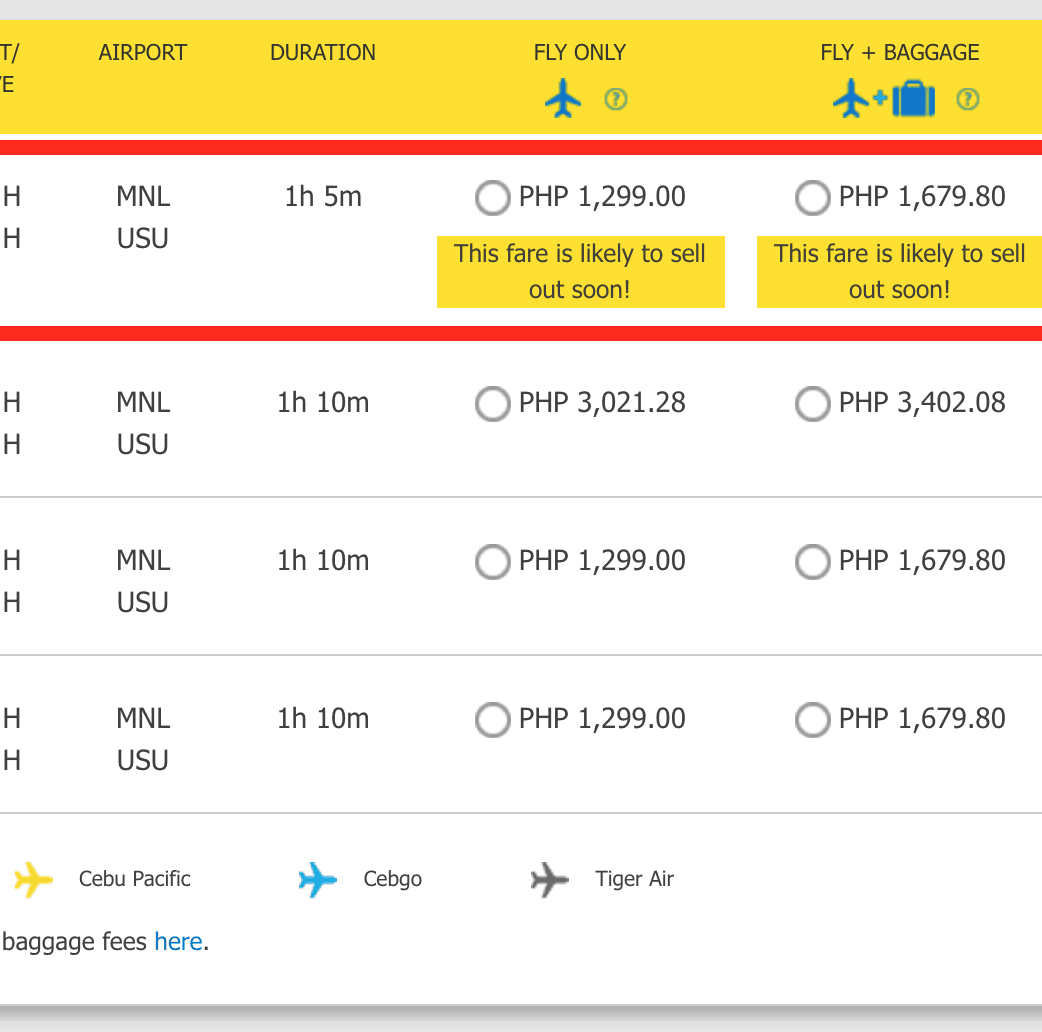Open the Fly Only help question mark

point(616,99)
